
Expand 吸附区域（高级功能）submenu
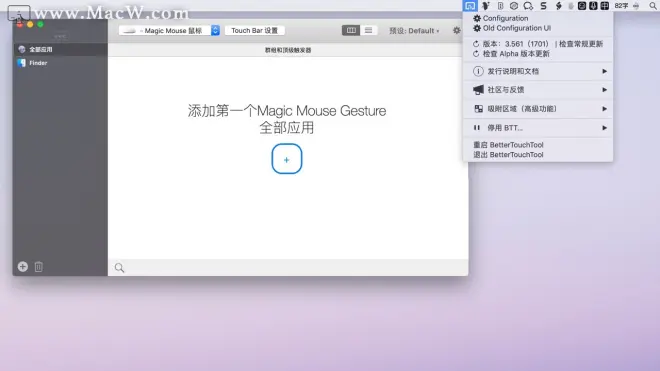point(538,109)
